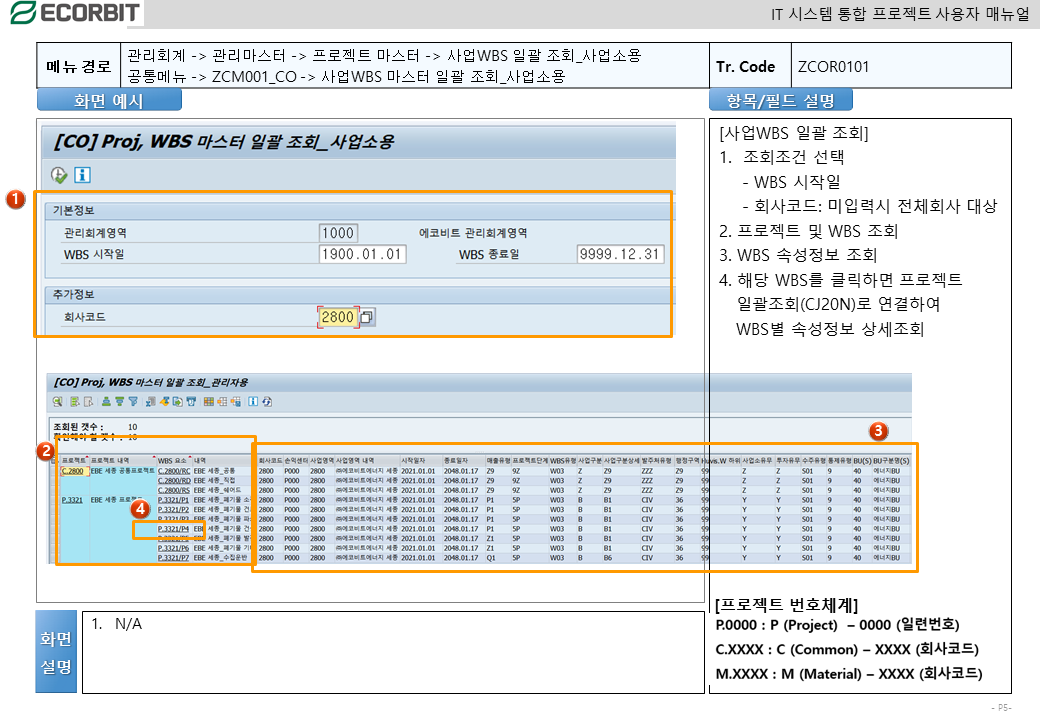Click the change layout grid icon

[208, 401]
